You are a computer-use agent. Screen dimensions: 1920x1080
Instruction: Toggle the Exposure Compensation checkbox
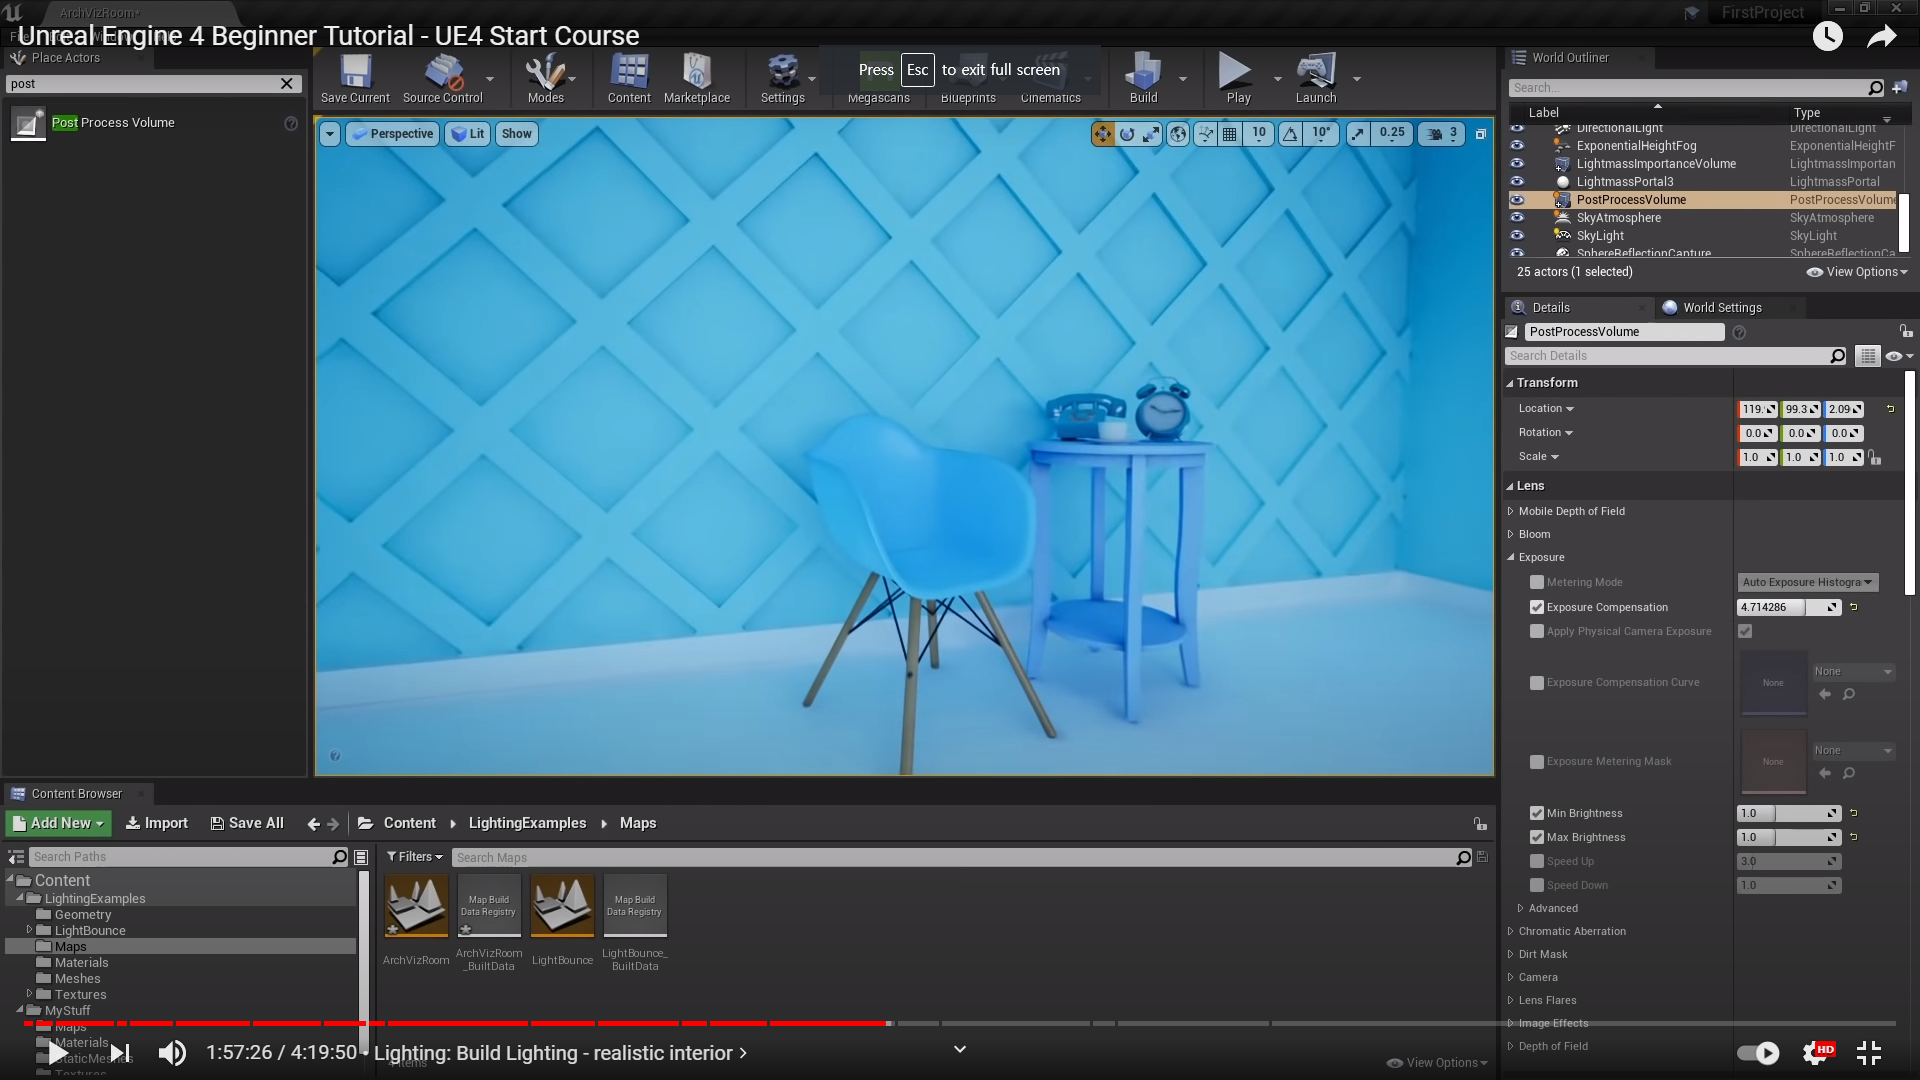[1537, 607]
